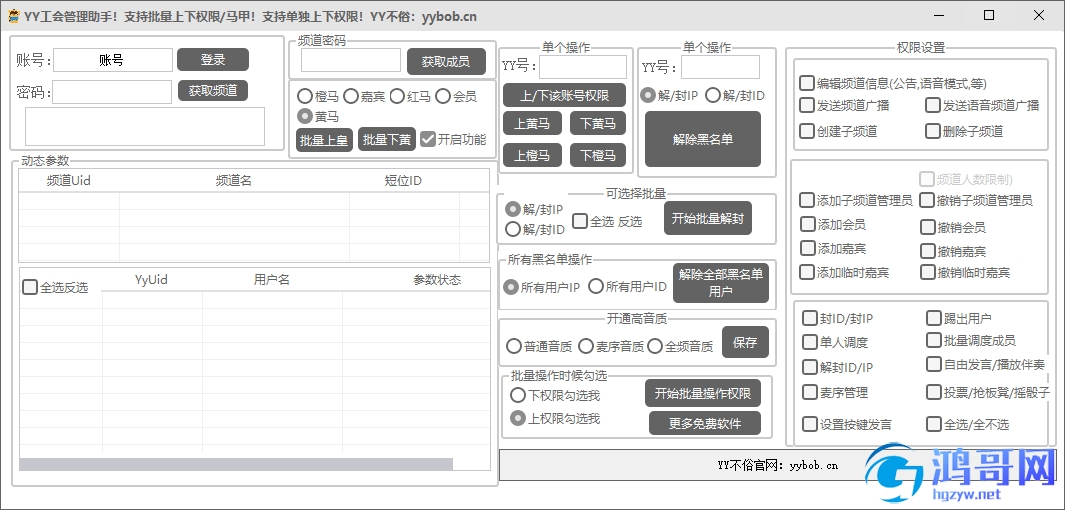
Task: Click the 解除全部黑名单用户 button
Action: (721, 283)
